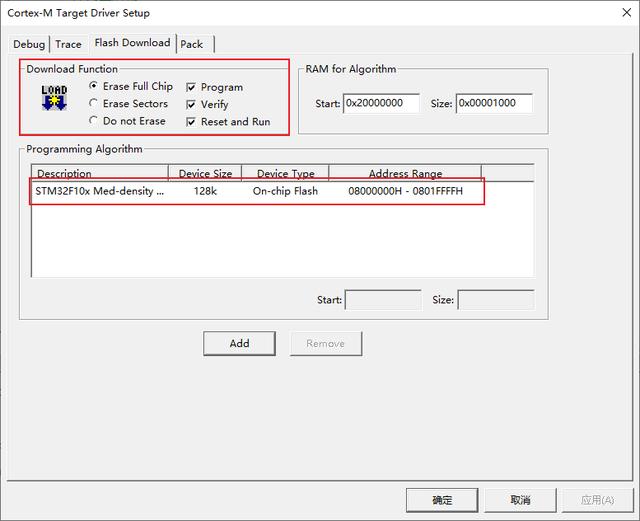
Task: Click the Programming Algorithm Start field
Action: [x=383, y=300]
